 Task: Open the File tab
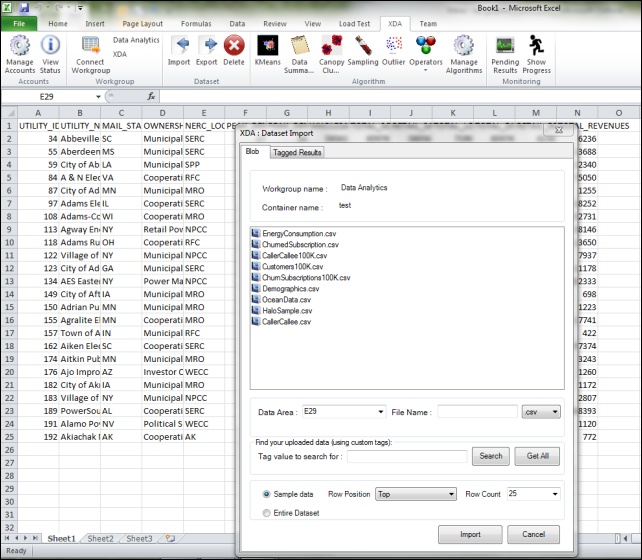pos(19,23)
